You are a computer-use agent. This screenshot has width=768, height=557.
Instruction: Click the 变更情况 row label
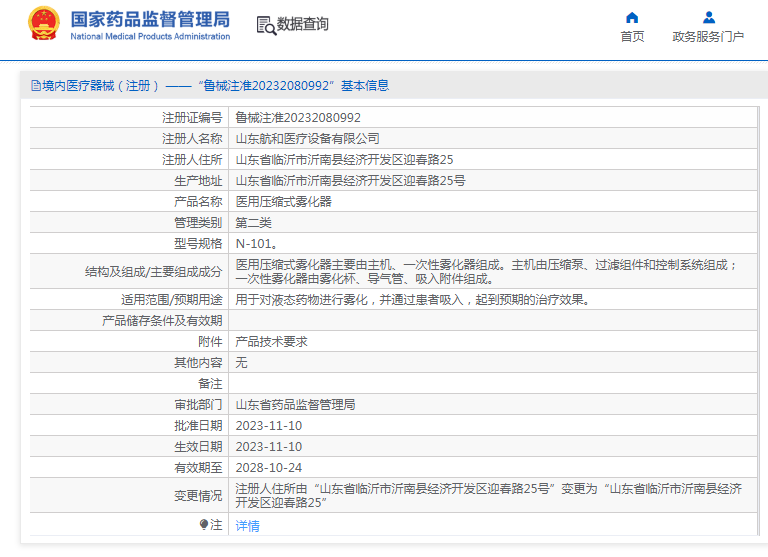coord(198,496)
